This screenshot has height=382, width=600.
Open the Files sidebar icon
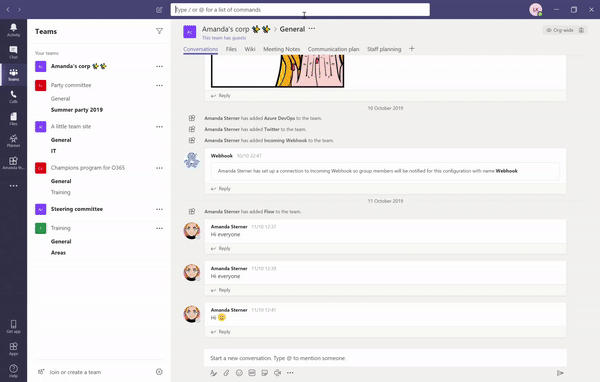pos(13,119)
